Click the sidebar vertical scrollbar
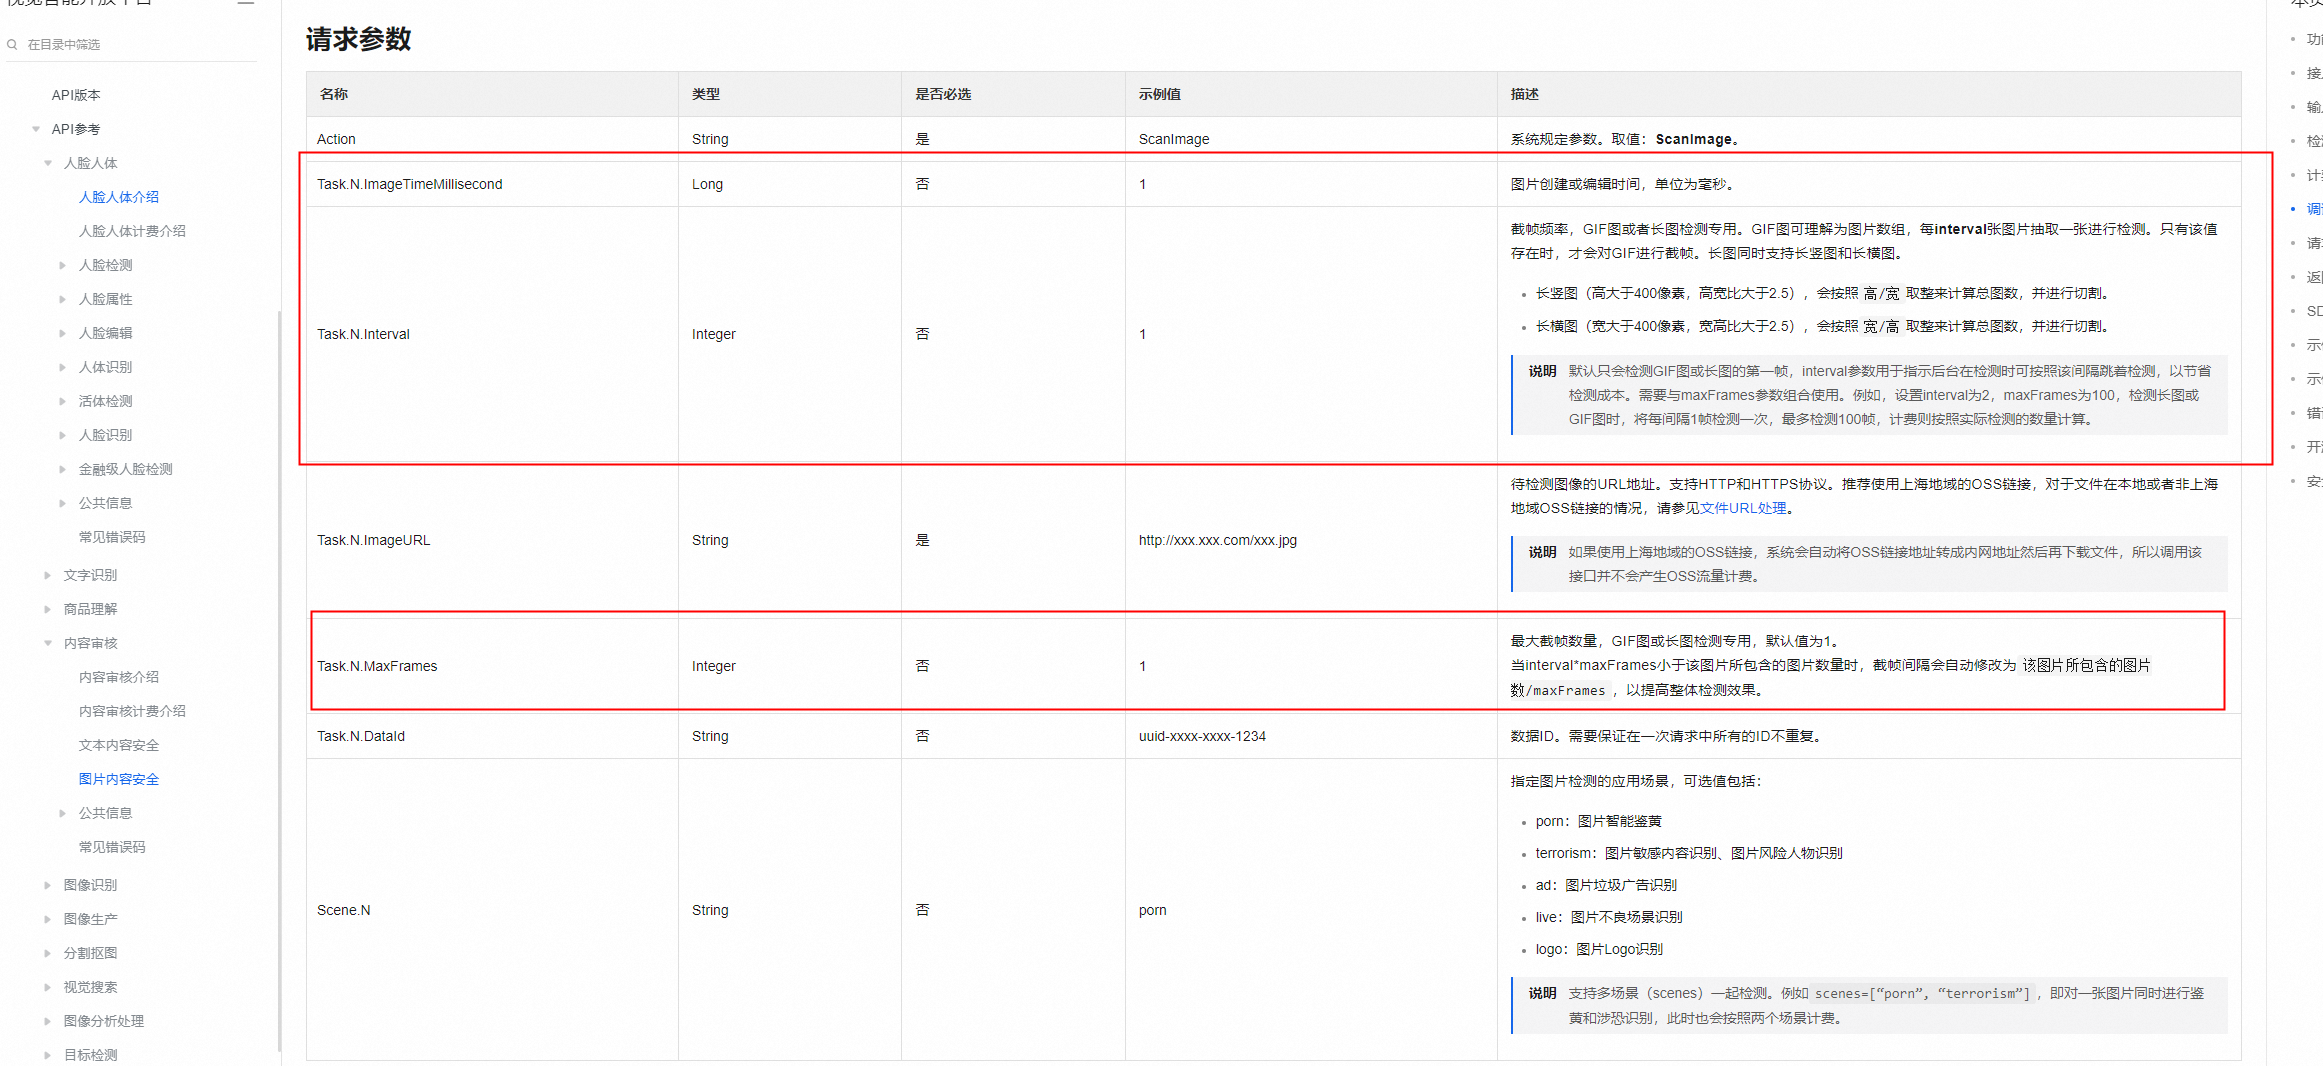2323x1066 pixels. coord(279,680)
